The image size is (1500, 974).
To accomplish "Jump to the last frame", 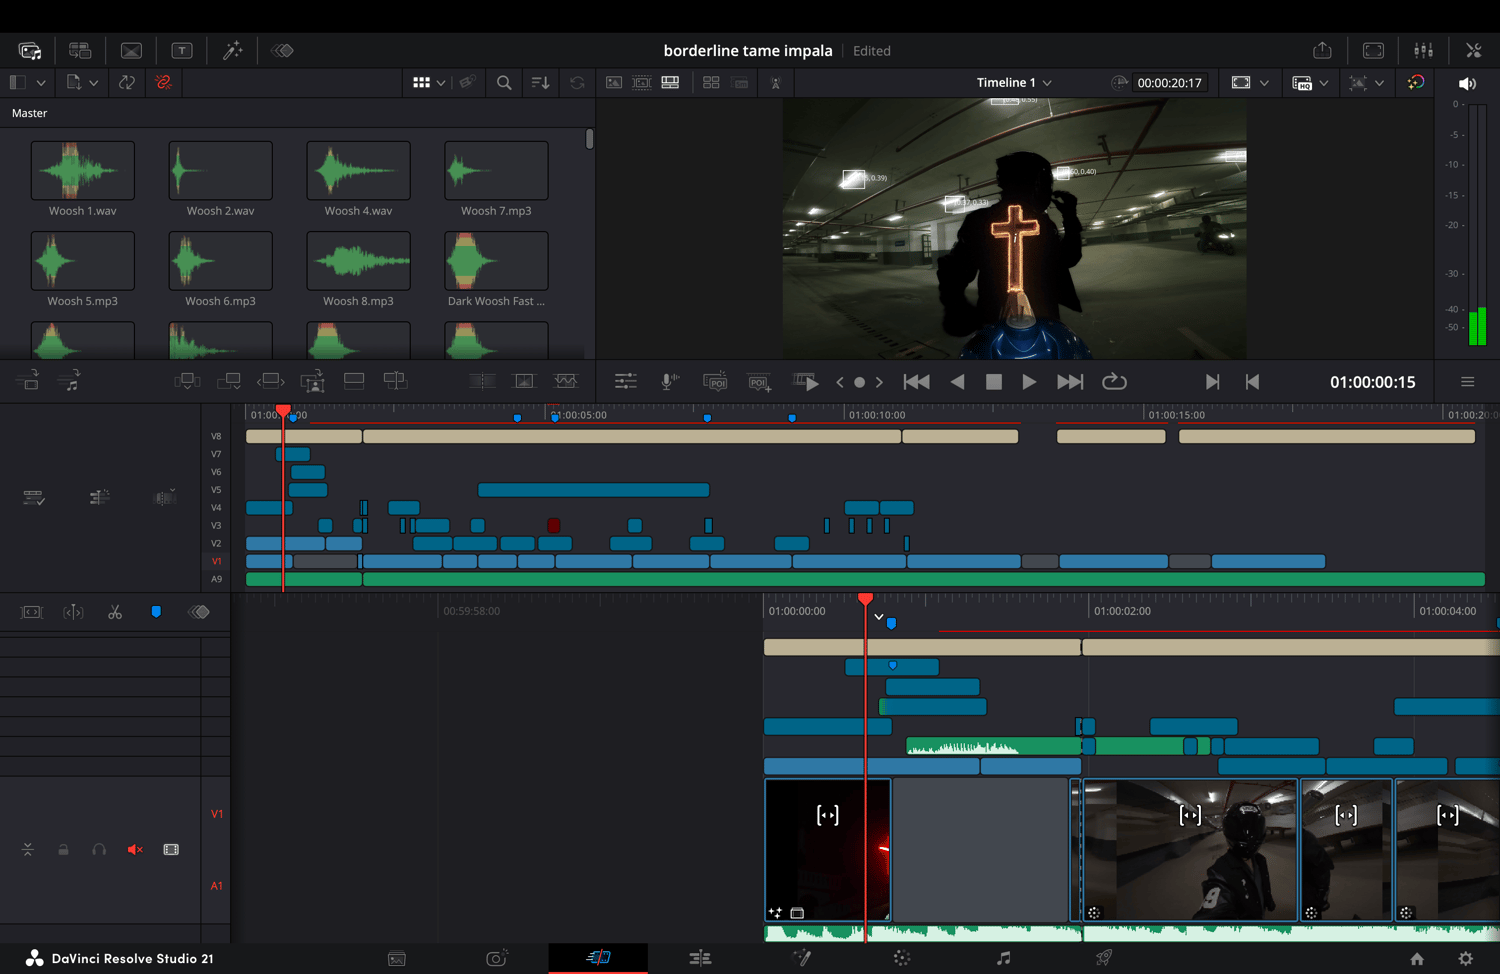I will click(x=1070, y=382).
